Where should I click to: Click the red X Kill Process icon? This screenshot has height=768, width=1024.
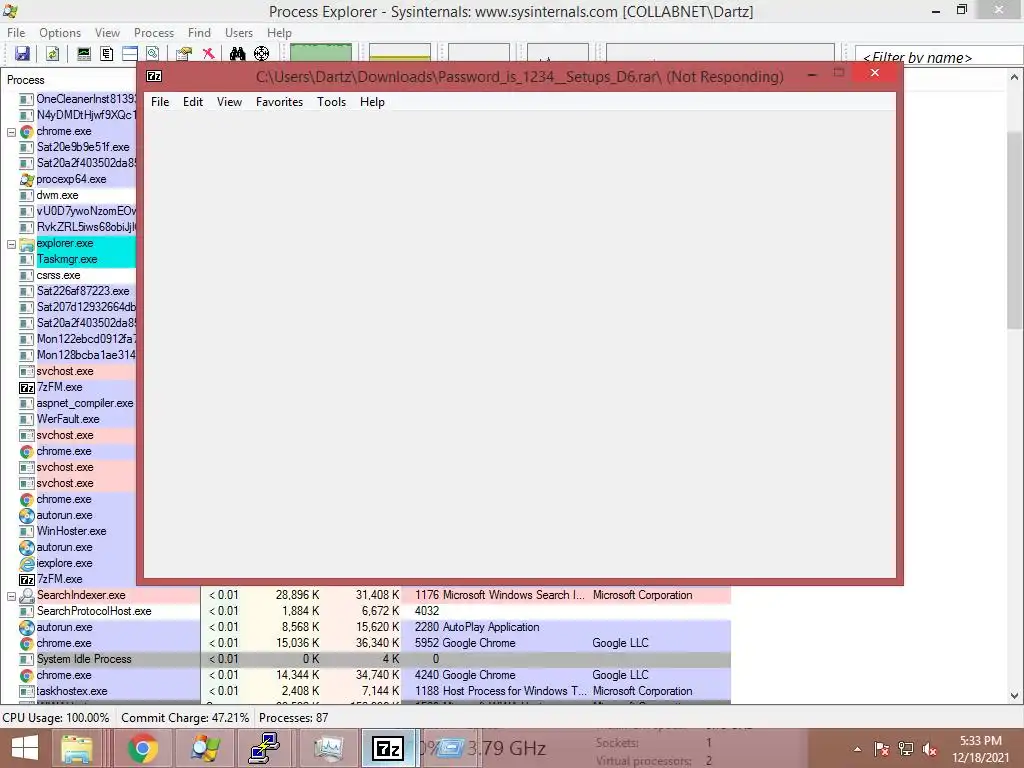(208, 54)
